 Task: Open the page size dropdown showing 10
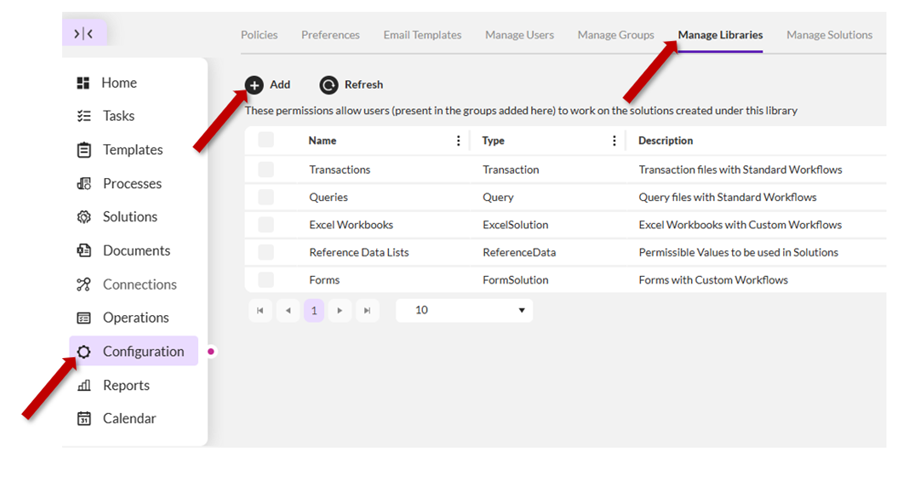point(464,311)
